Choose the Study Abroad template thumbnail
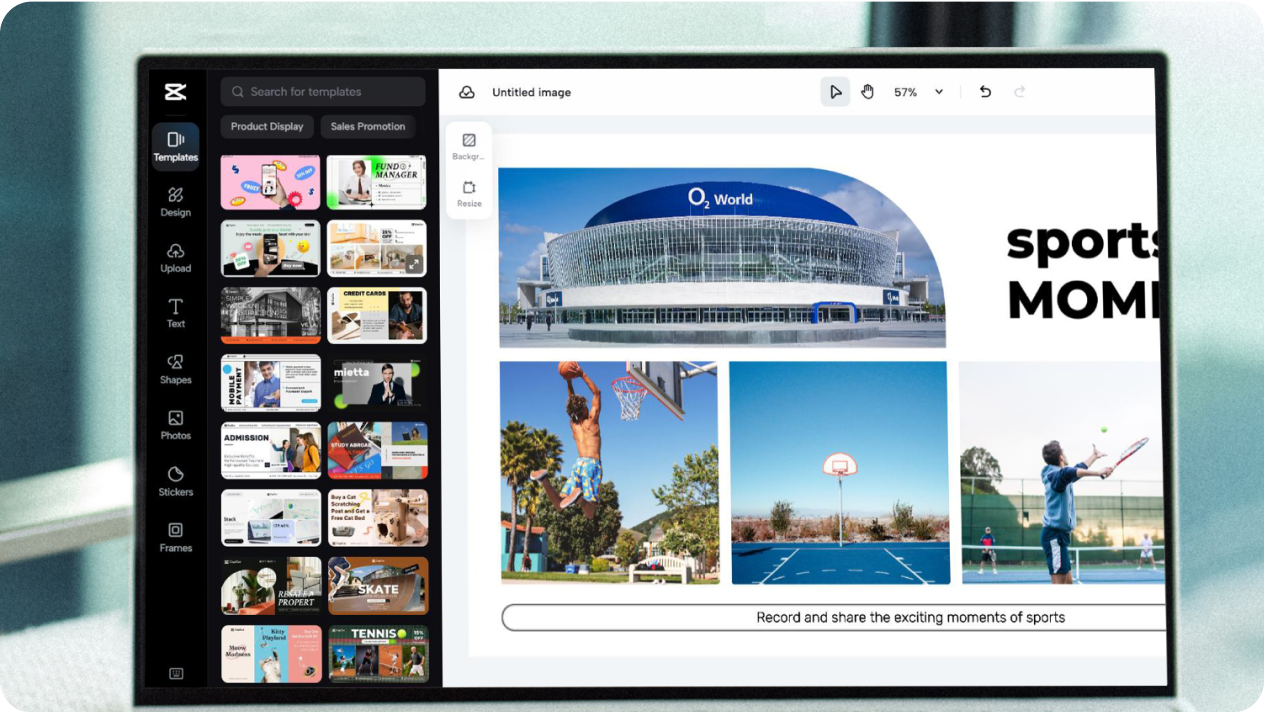The height and width of the screenshot is (712, 1264). pyautogui.click(x=377, y=450)
